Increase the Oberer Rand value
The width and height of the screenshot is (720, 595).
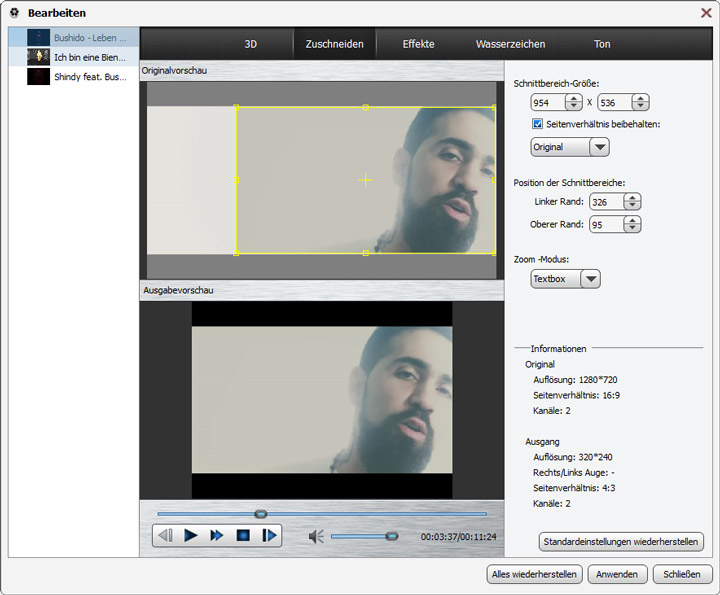(x=632, y=220)
